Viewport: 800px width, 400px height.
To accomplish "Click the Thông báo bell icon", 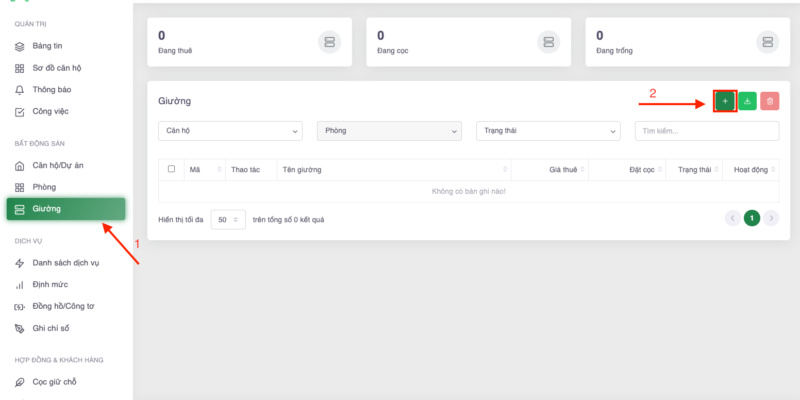I will pyautogui.click(x=20, y=89).
